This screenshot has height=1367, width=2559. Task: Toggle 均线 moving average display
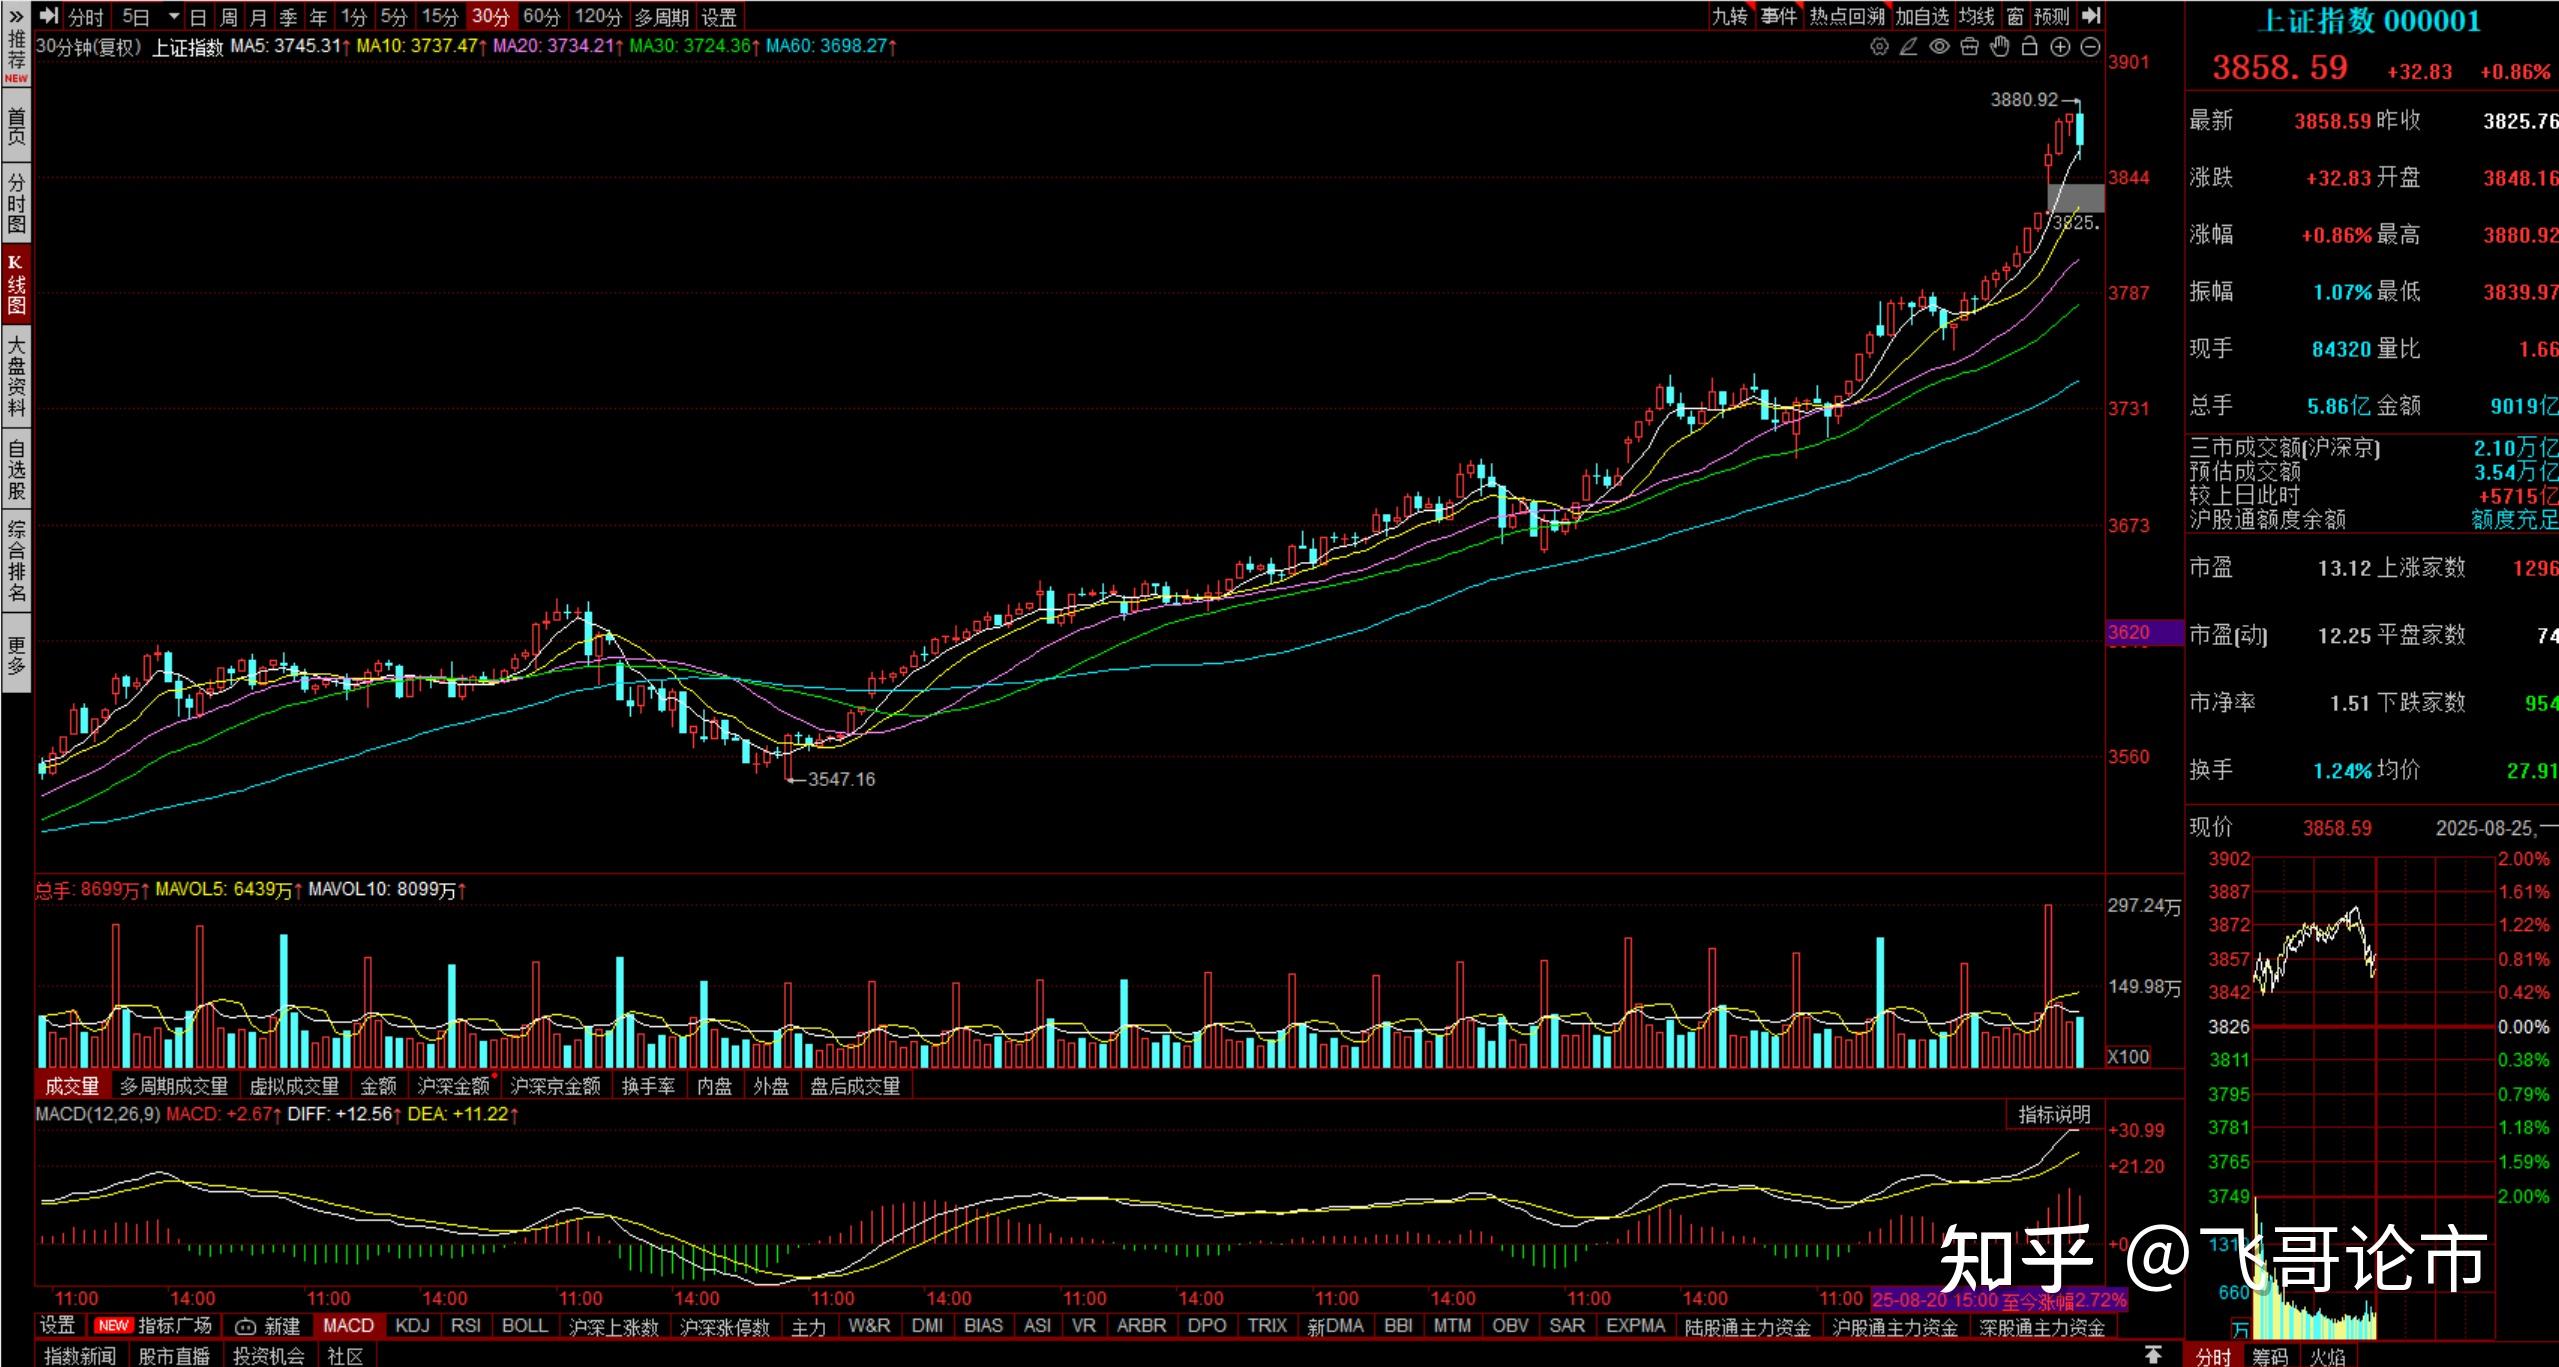coord(1976,16)
